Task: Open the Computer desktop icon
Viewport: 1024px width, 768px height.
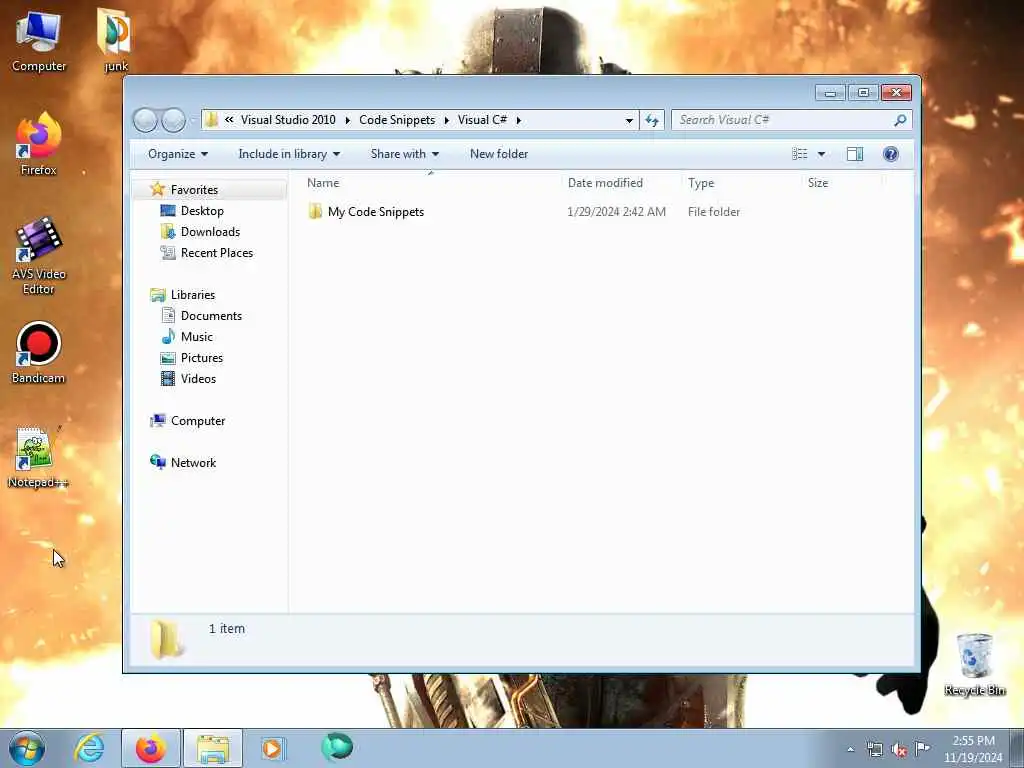Action: pyautogui.click(x=39, y=40)
